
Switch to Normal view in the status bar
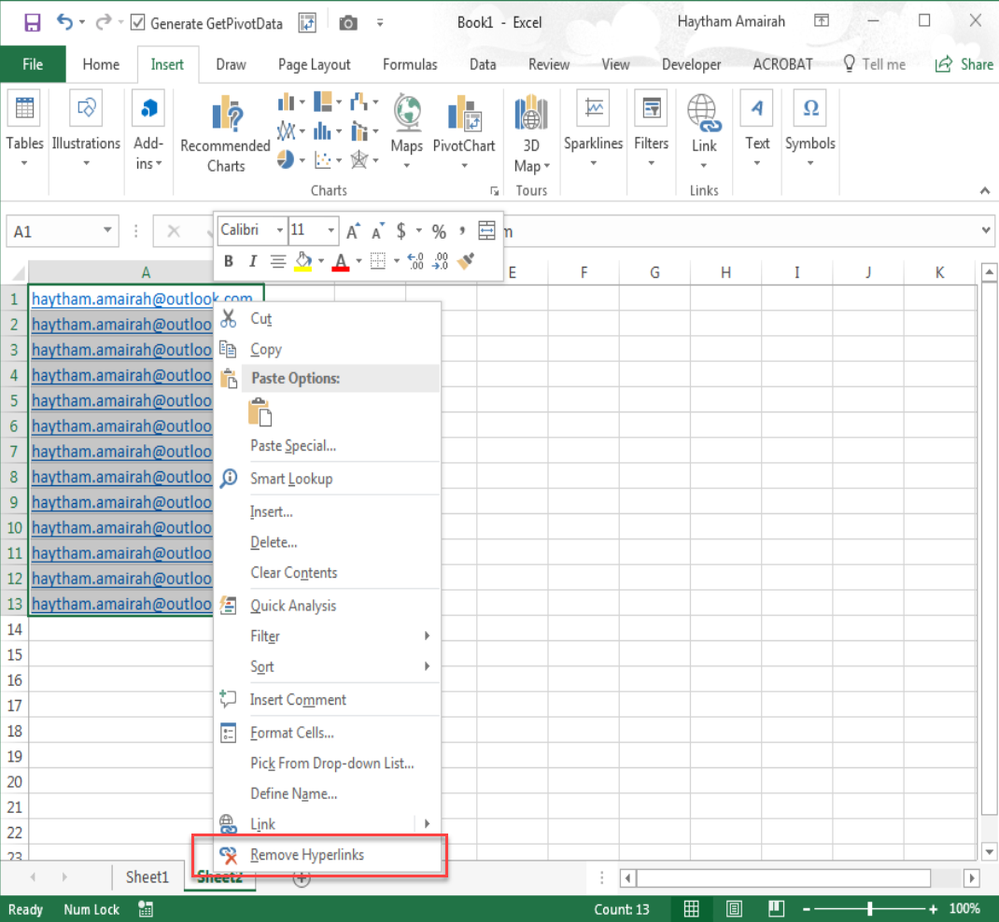[x=691, y=909]
